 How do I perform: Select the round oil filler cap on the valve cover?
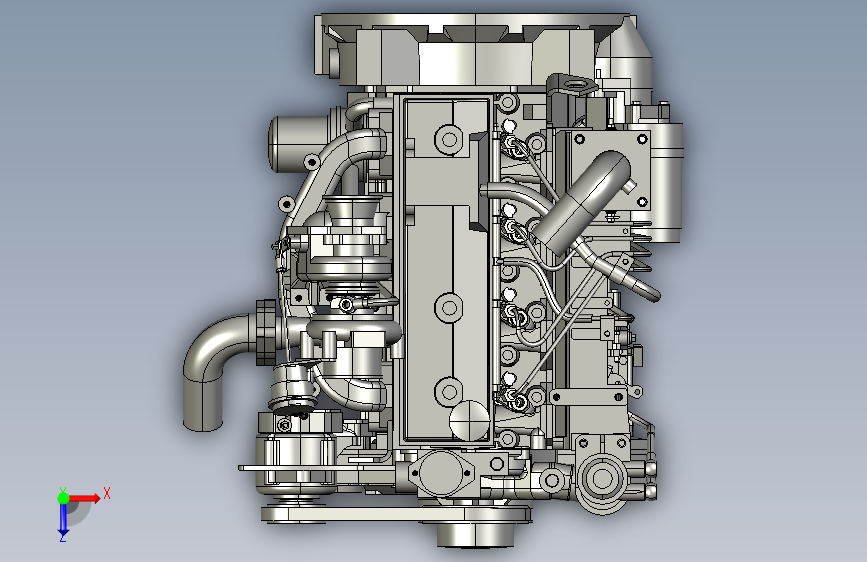[x=469, y=420]
